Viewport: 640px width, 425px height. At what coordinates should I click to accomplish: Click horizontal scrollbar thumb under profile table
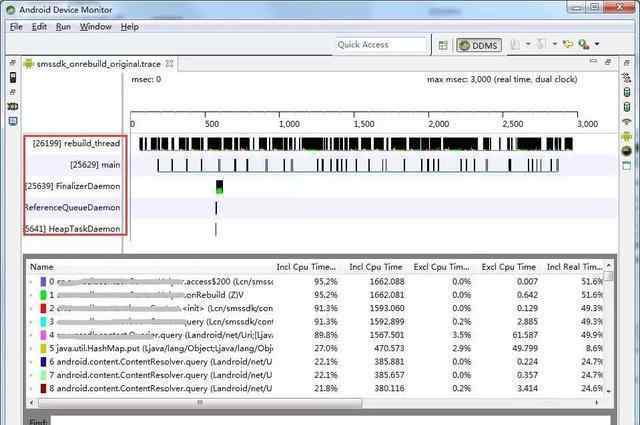pos(200,403)
